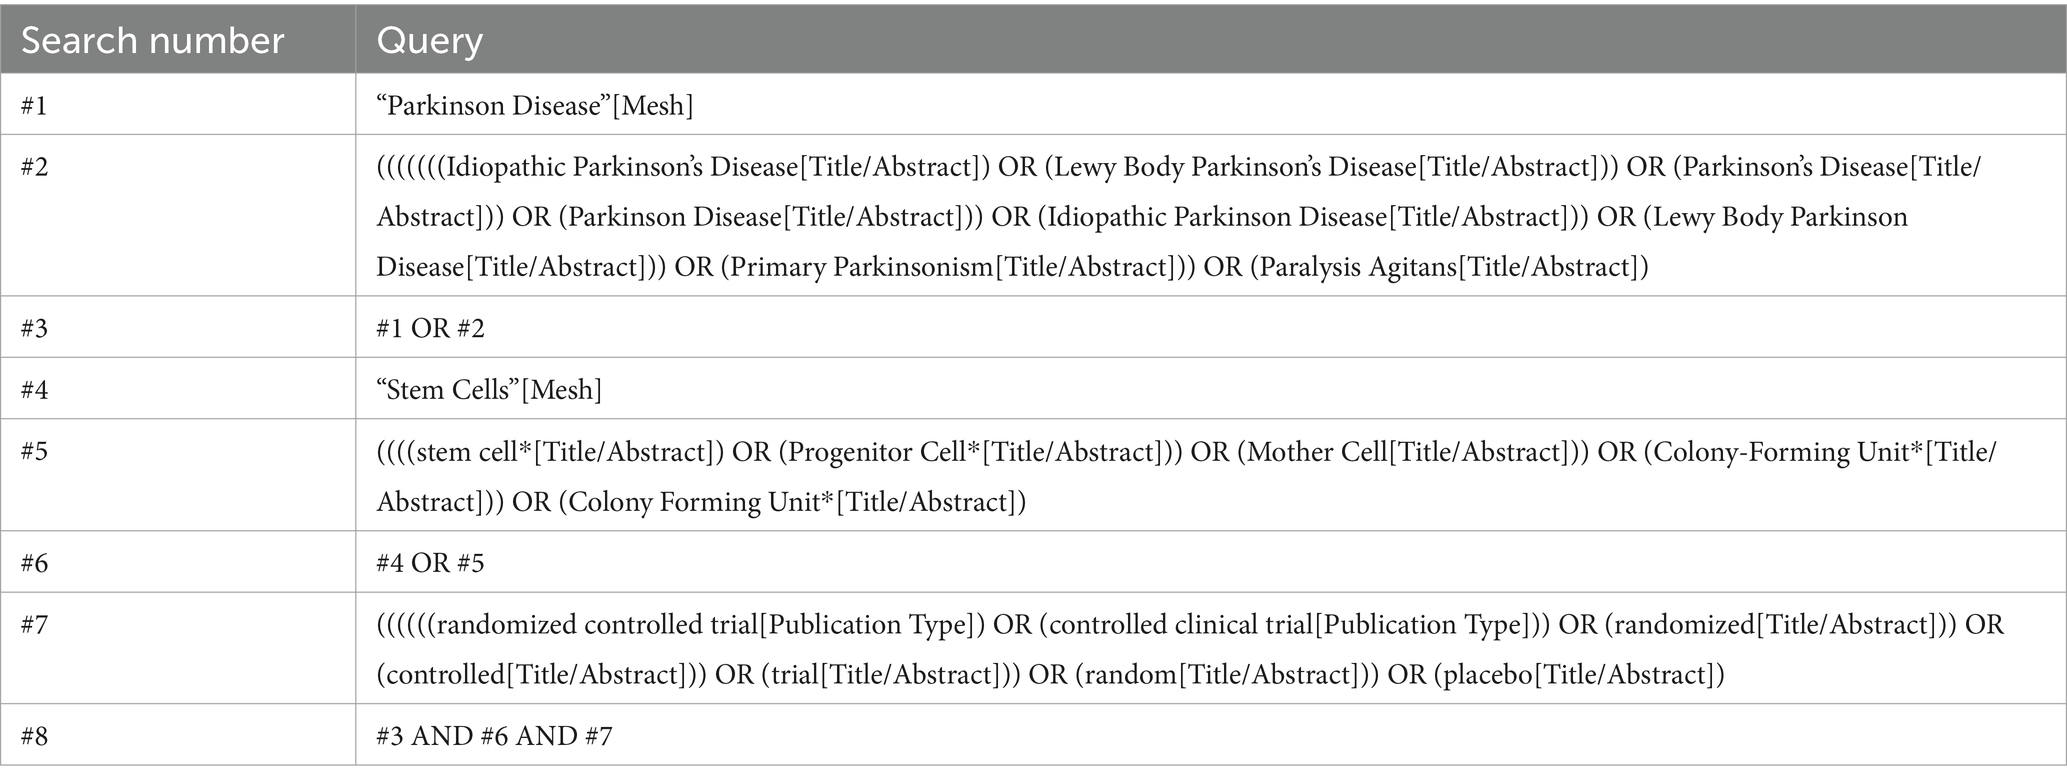Click the "#4 OR #5" query cell

coord(431,564)
